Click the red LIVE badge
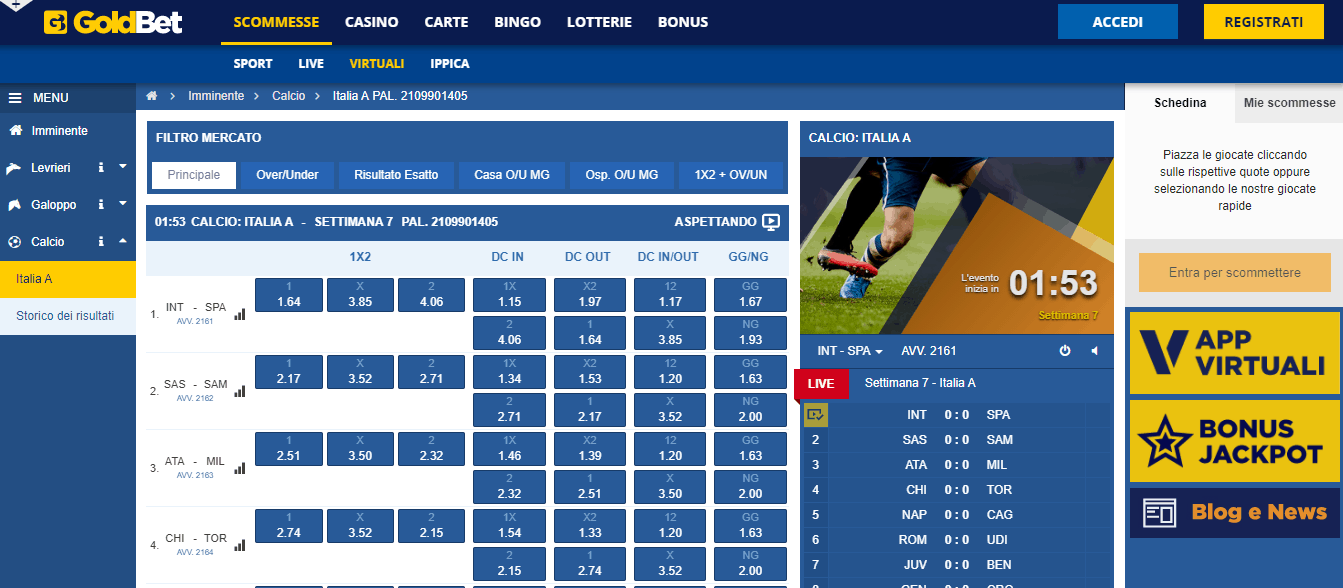 821,383
